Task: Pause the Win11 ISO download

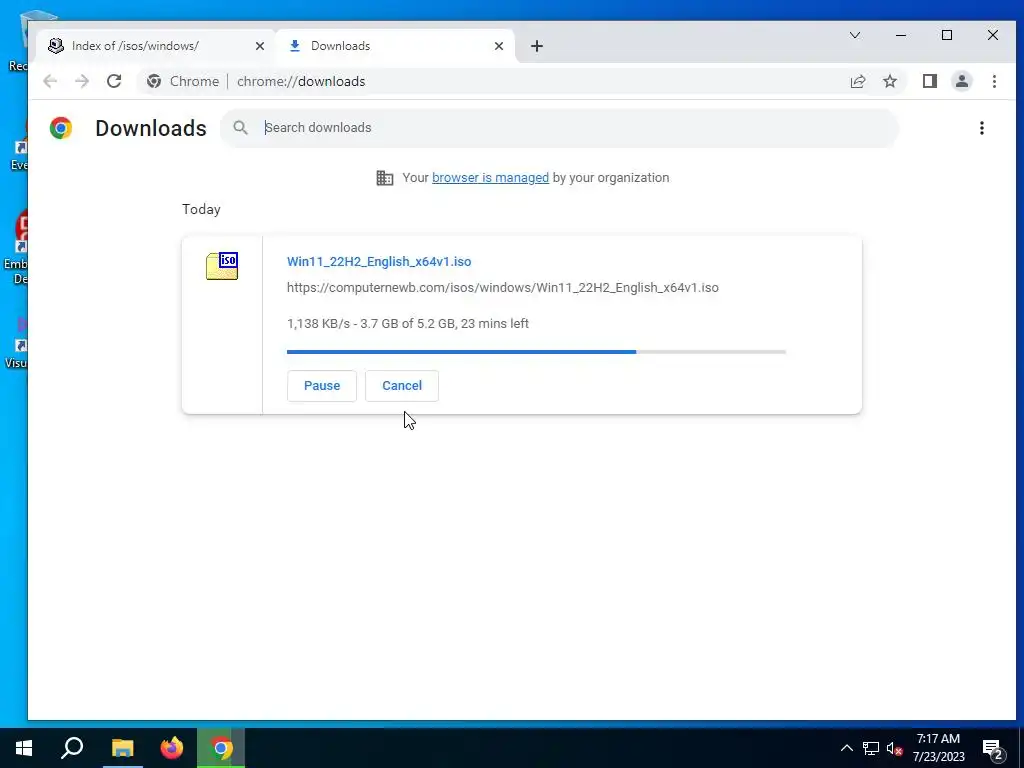Action: [321, 386]
